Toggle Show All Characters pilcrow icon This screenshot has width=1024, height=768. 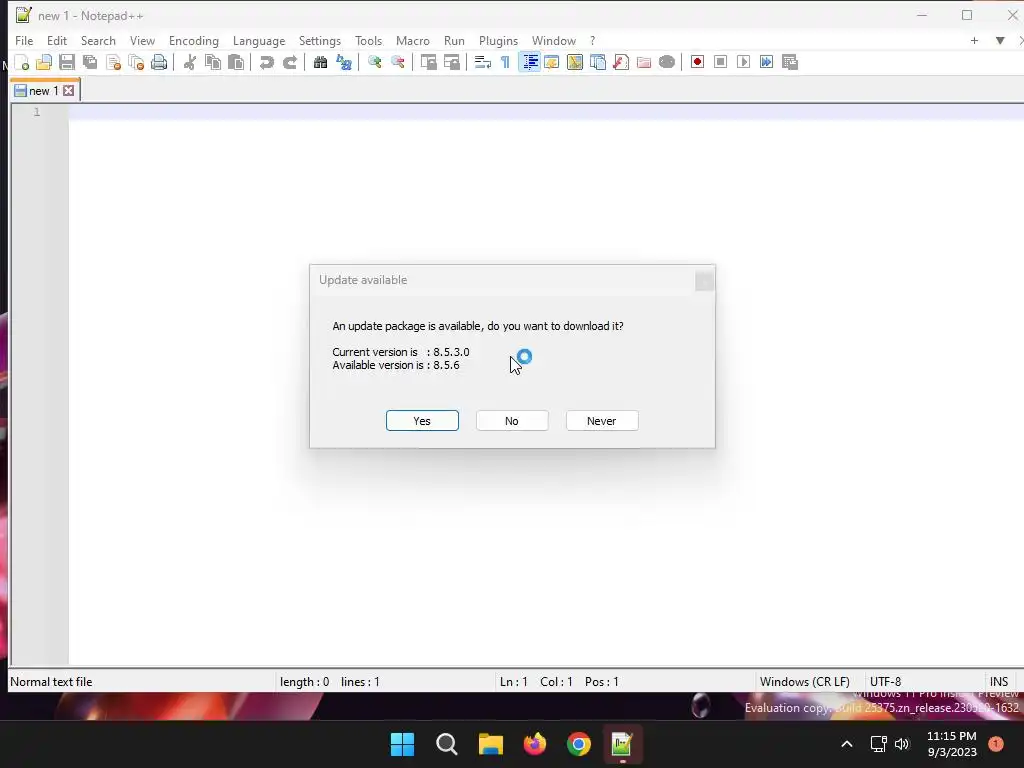click(505, 62)
